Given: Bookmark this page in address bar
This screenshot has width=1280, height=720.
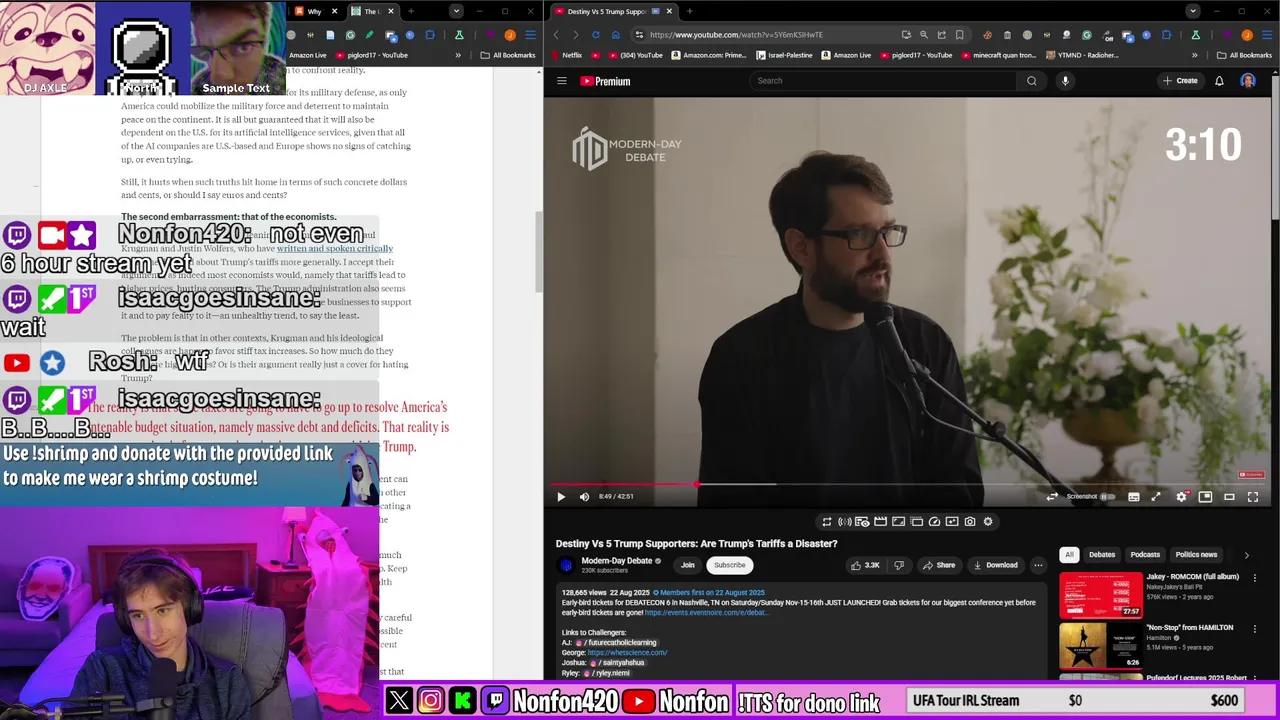Looking at the screenshot, I should click(x=959, y=35).
